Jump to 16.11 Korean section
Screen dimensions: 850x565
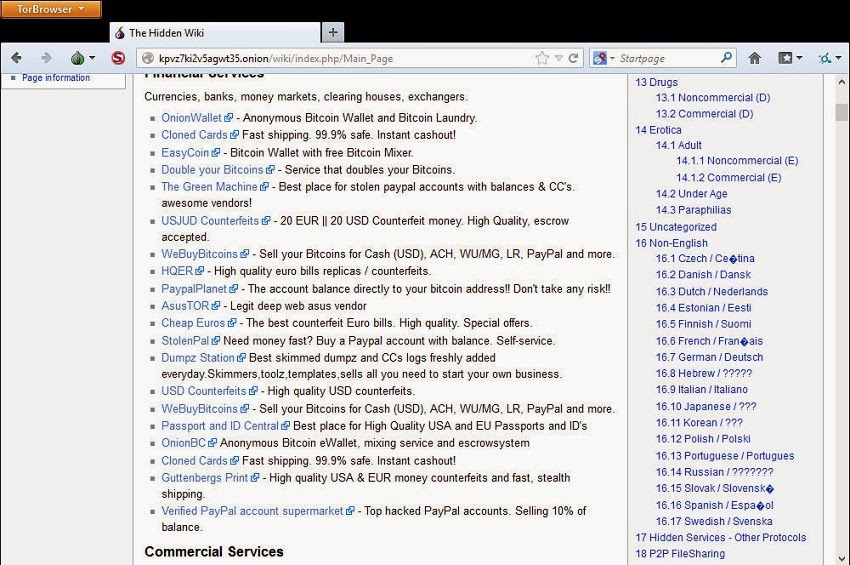pyautogui.click(x=699, y=422)
